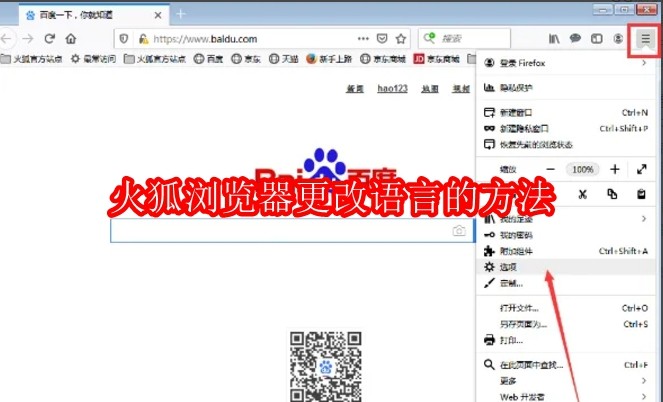Open the 新手上路 Firefox bookmark
This screenshot has width=663, height=402.
[x=329, y=59]
